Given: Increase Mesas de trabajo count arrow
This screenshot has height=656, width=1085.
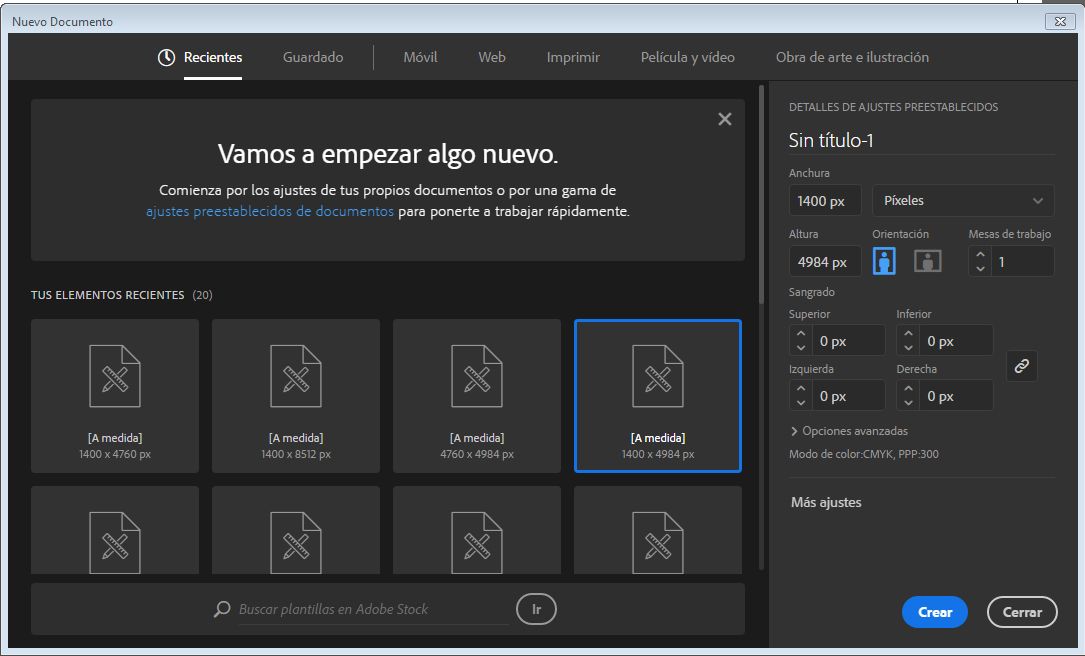Looking at the screenshot, I should point(980,255).
